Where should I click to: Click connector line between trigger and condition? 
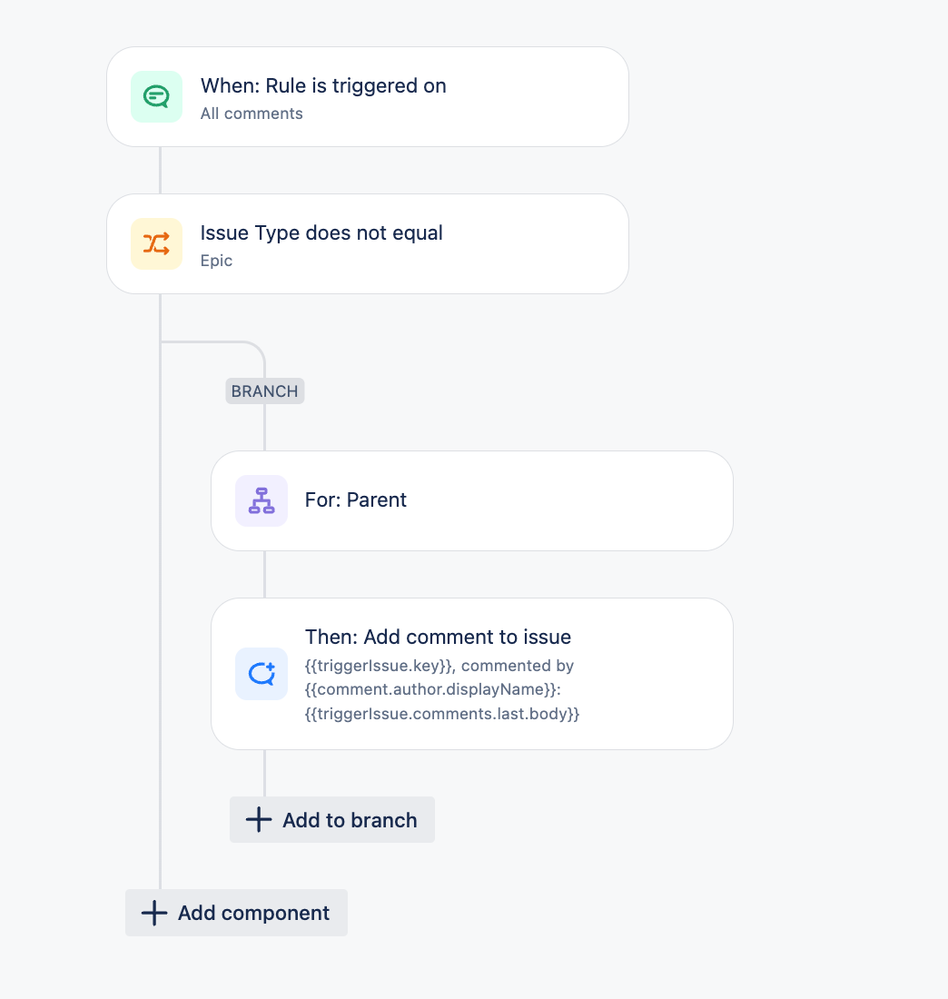[x=160, y=170]
